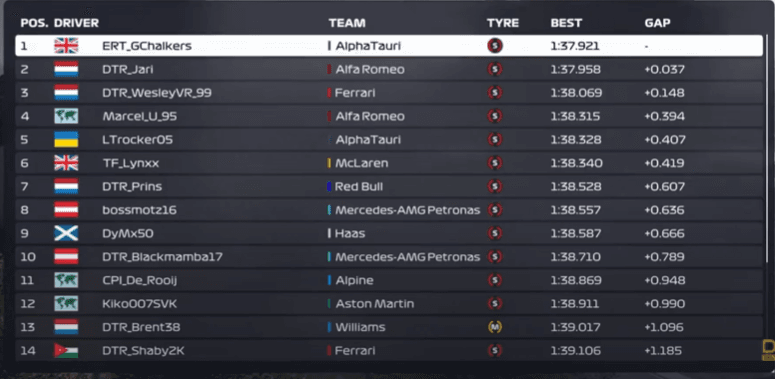The image size is (775, 379).
Task: Select the GAP column header
Action: 657,23
